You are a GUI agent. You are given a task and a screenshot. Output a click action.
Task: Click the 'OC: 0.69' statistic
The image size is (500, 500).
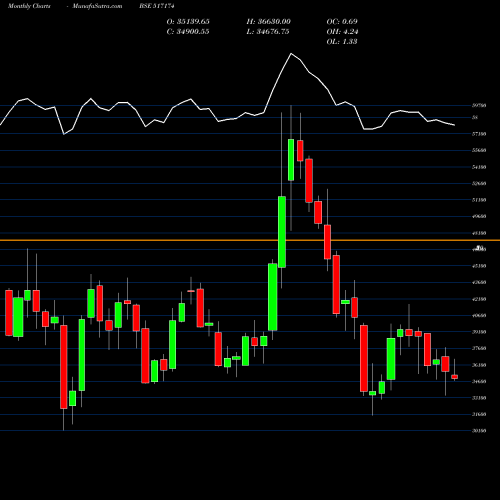[x=342, y=21]
